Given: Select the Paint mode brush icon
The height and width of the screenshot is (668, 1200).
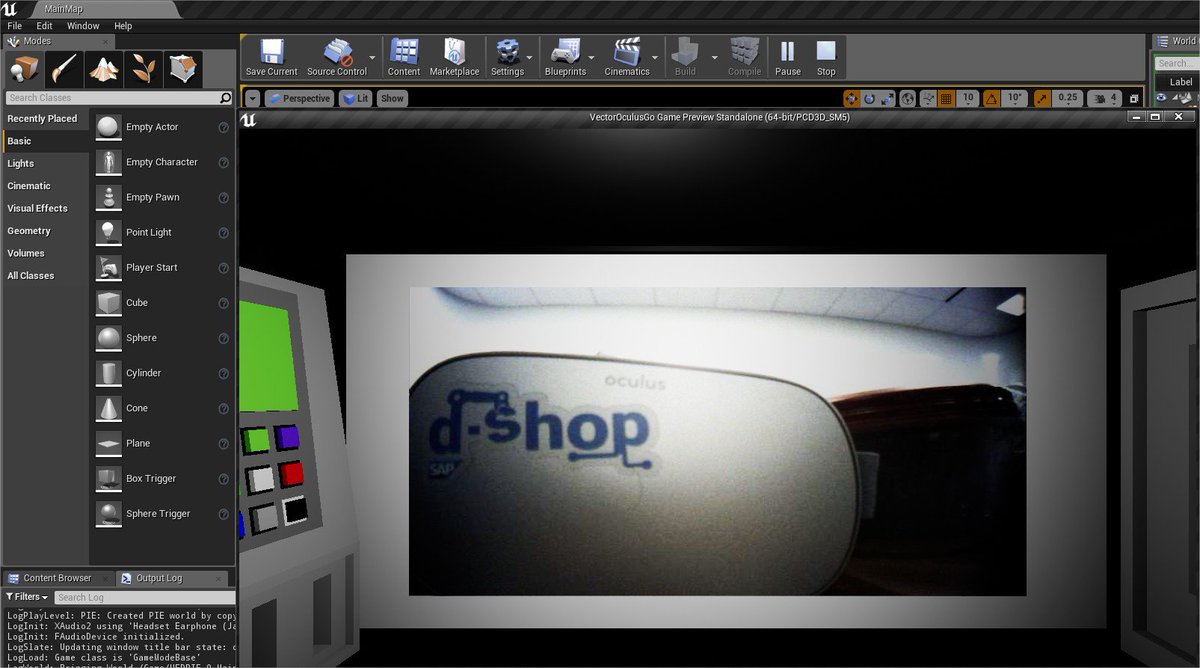Looking at the screenshot, I should pos(63,69).
